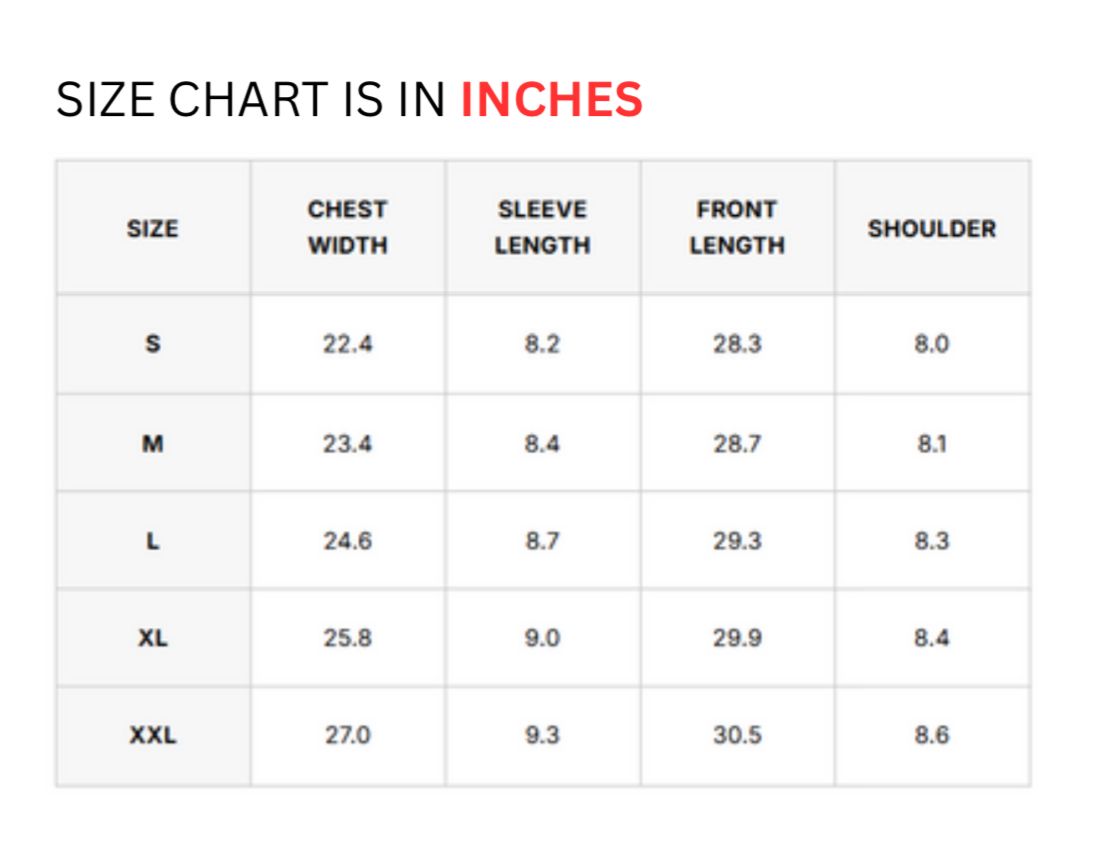Click the SIZE CHART IS IN title text
Image resolution: width=1096 pixels, height=844 pixels.
point(250,99)
